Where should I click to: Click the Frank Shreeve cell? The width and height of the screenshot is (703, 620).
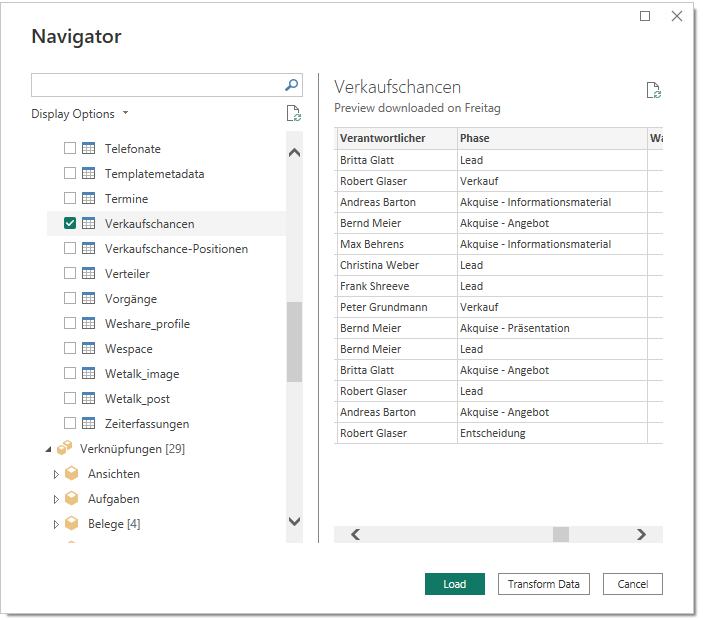point(397,286)
